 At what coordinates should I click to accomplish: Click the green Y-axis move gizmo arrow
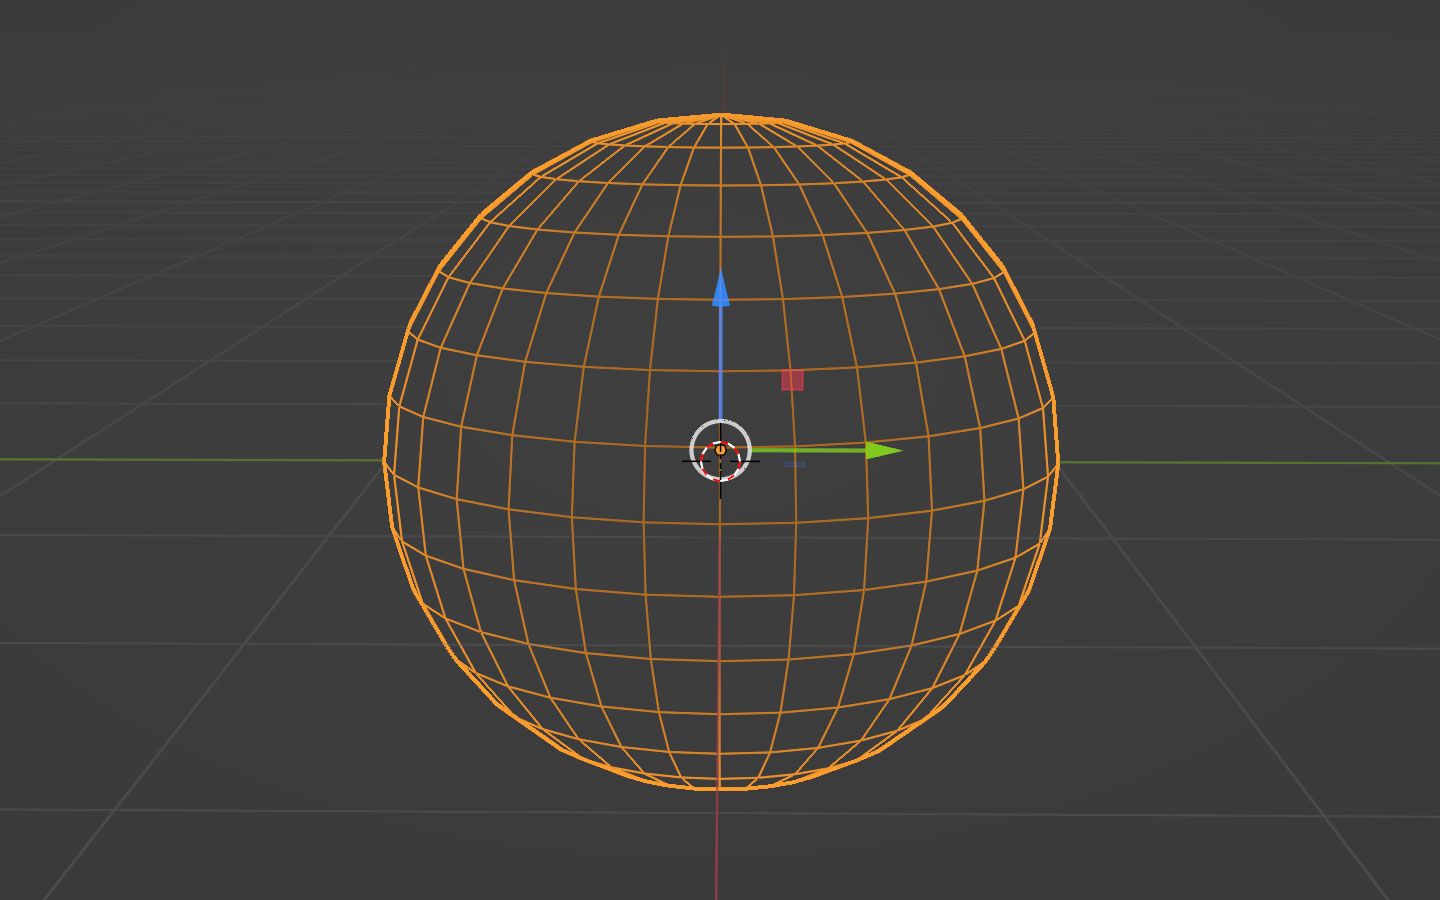click(x=883, y=450)
